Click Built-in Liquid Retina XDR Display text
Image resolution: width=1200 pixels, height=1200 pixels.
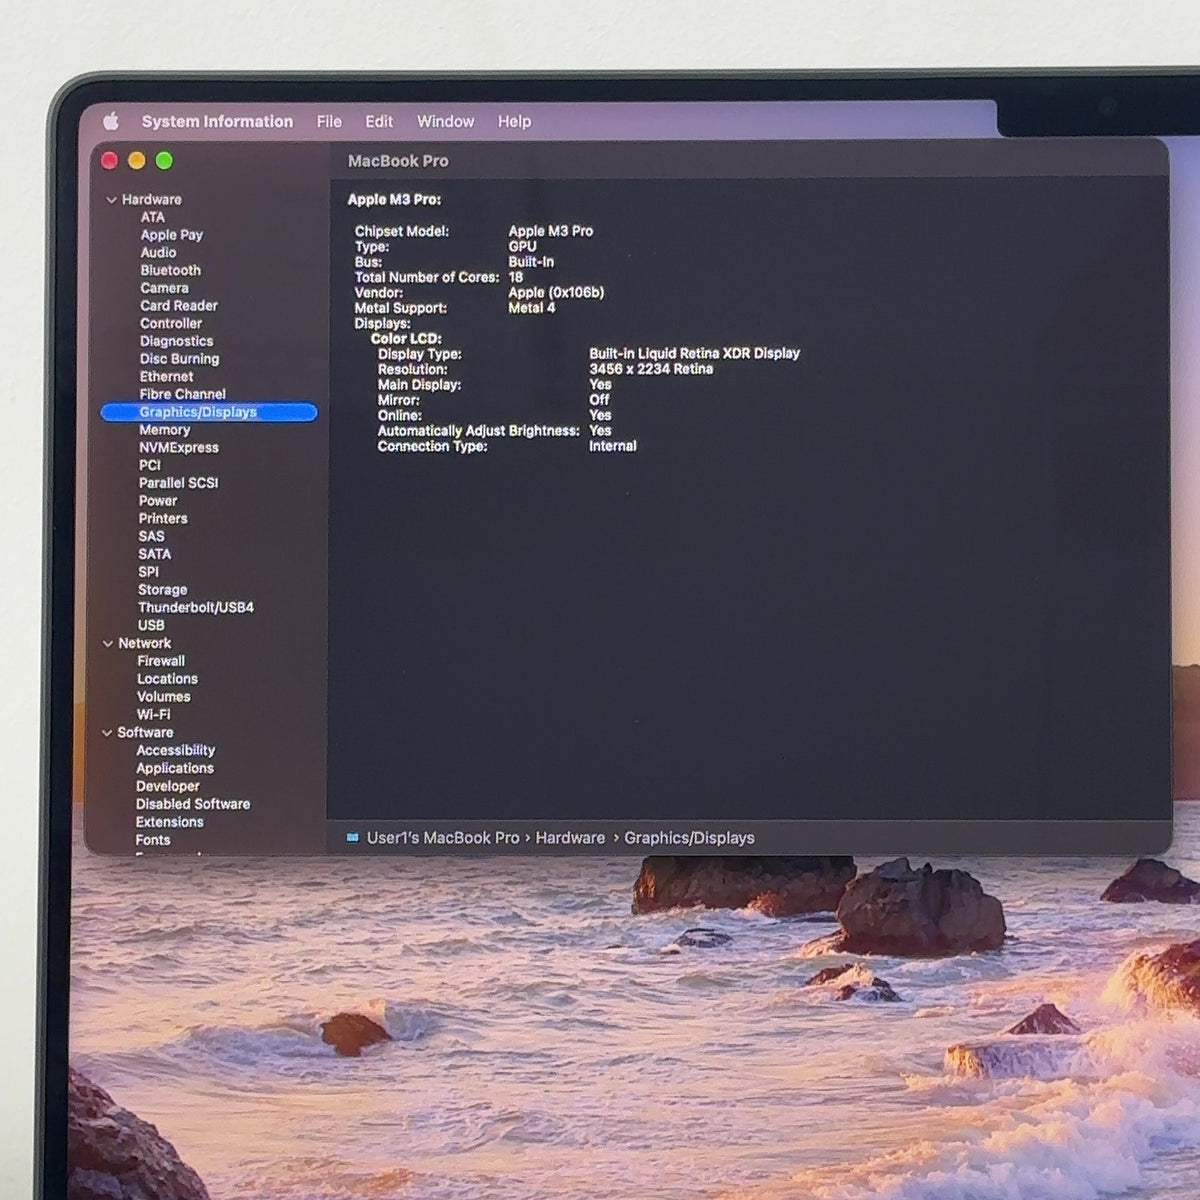pyautogui.click(x=694, y=354)
